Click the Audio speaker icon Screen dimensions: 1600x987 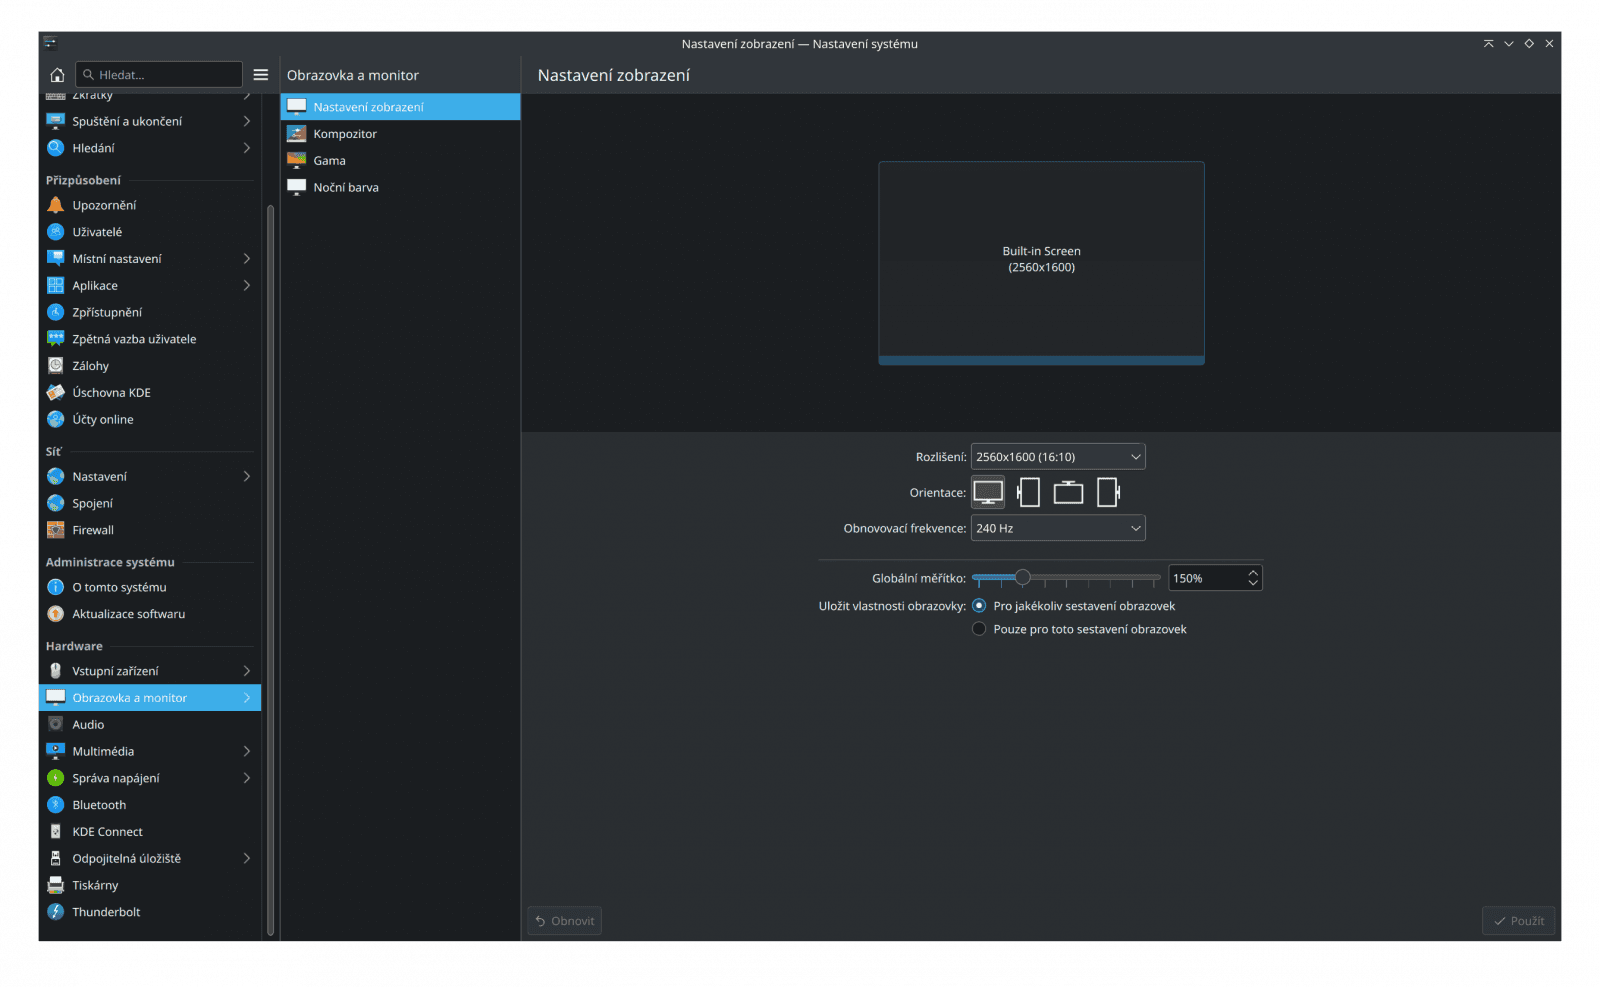(56, 725)
